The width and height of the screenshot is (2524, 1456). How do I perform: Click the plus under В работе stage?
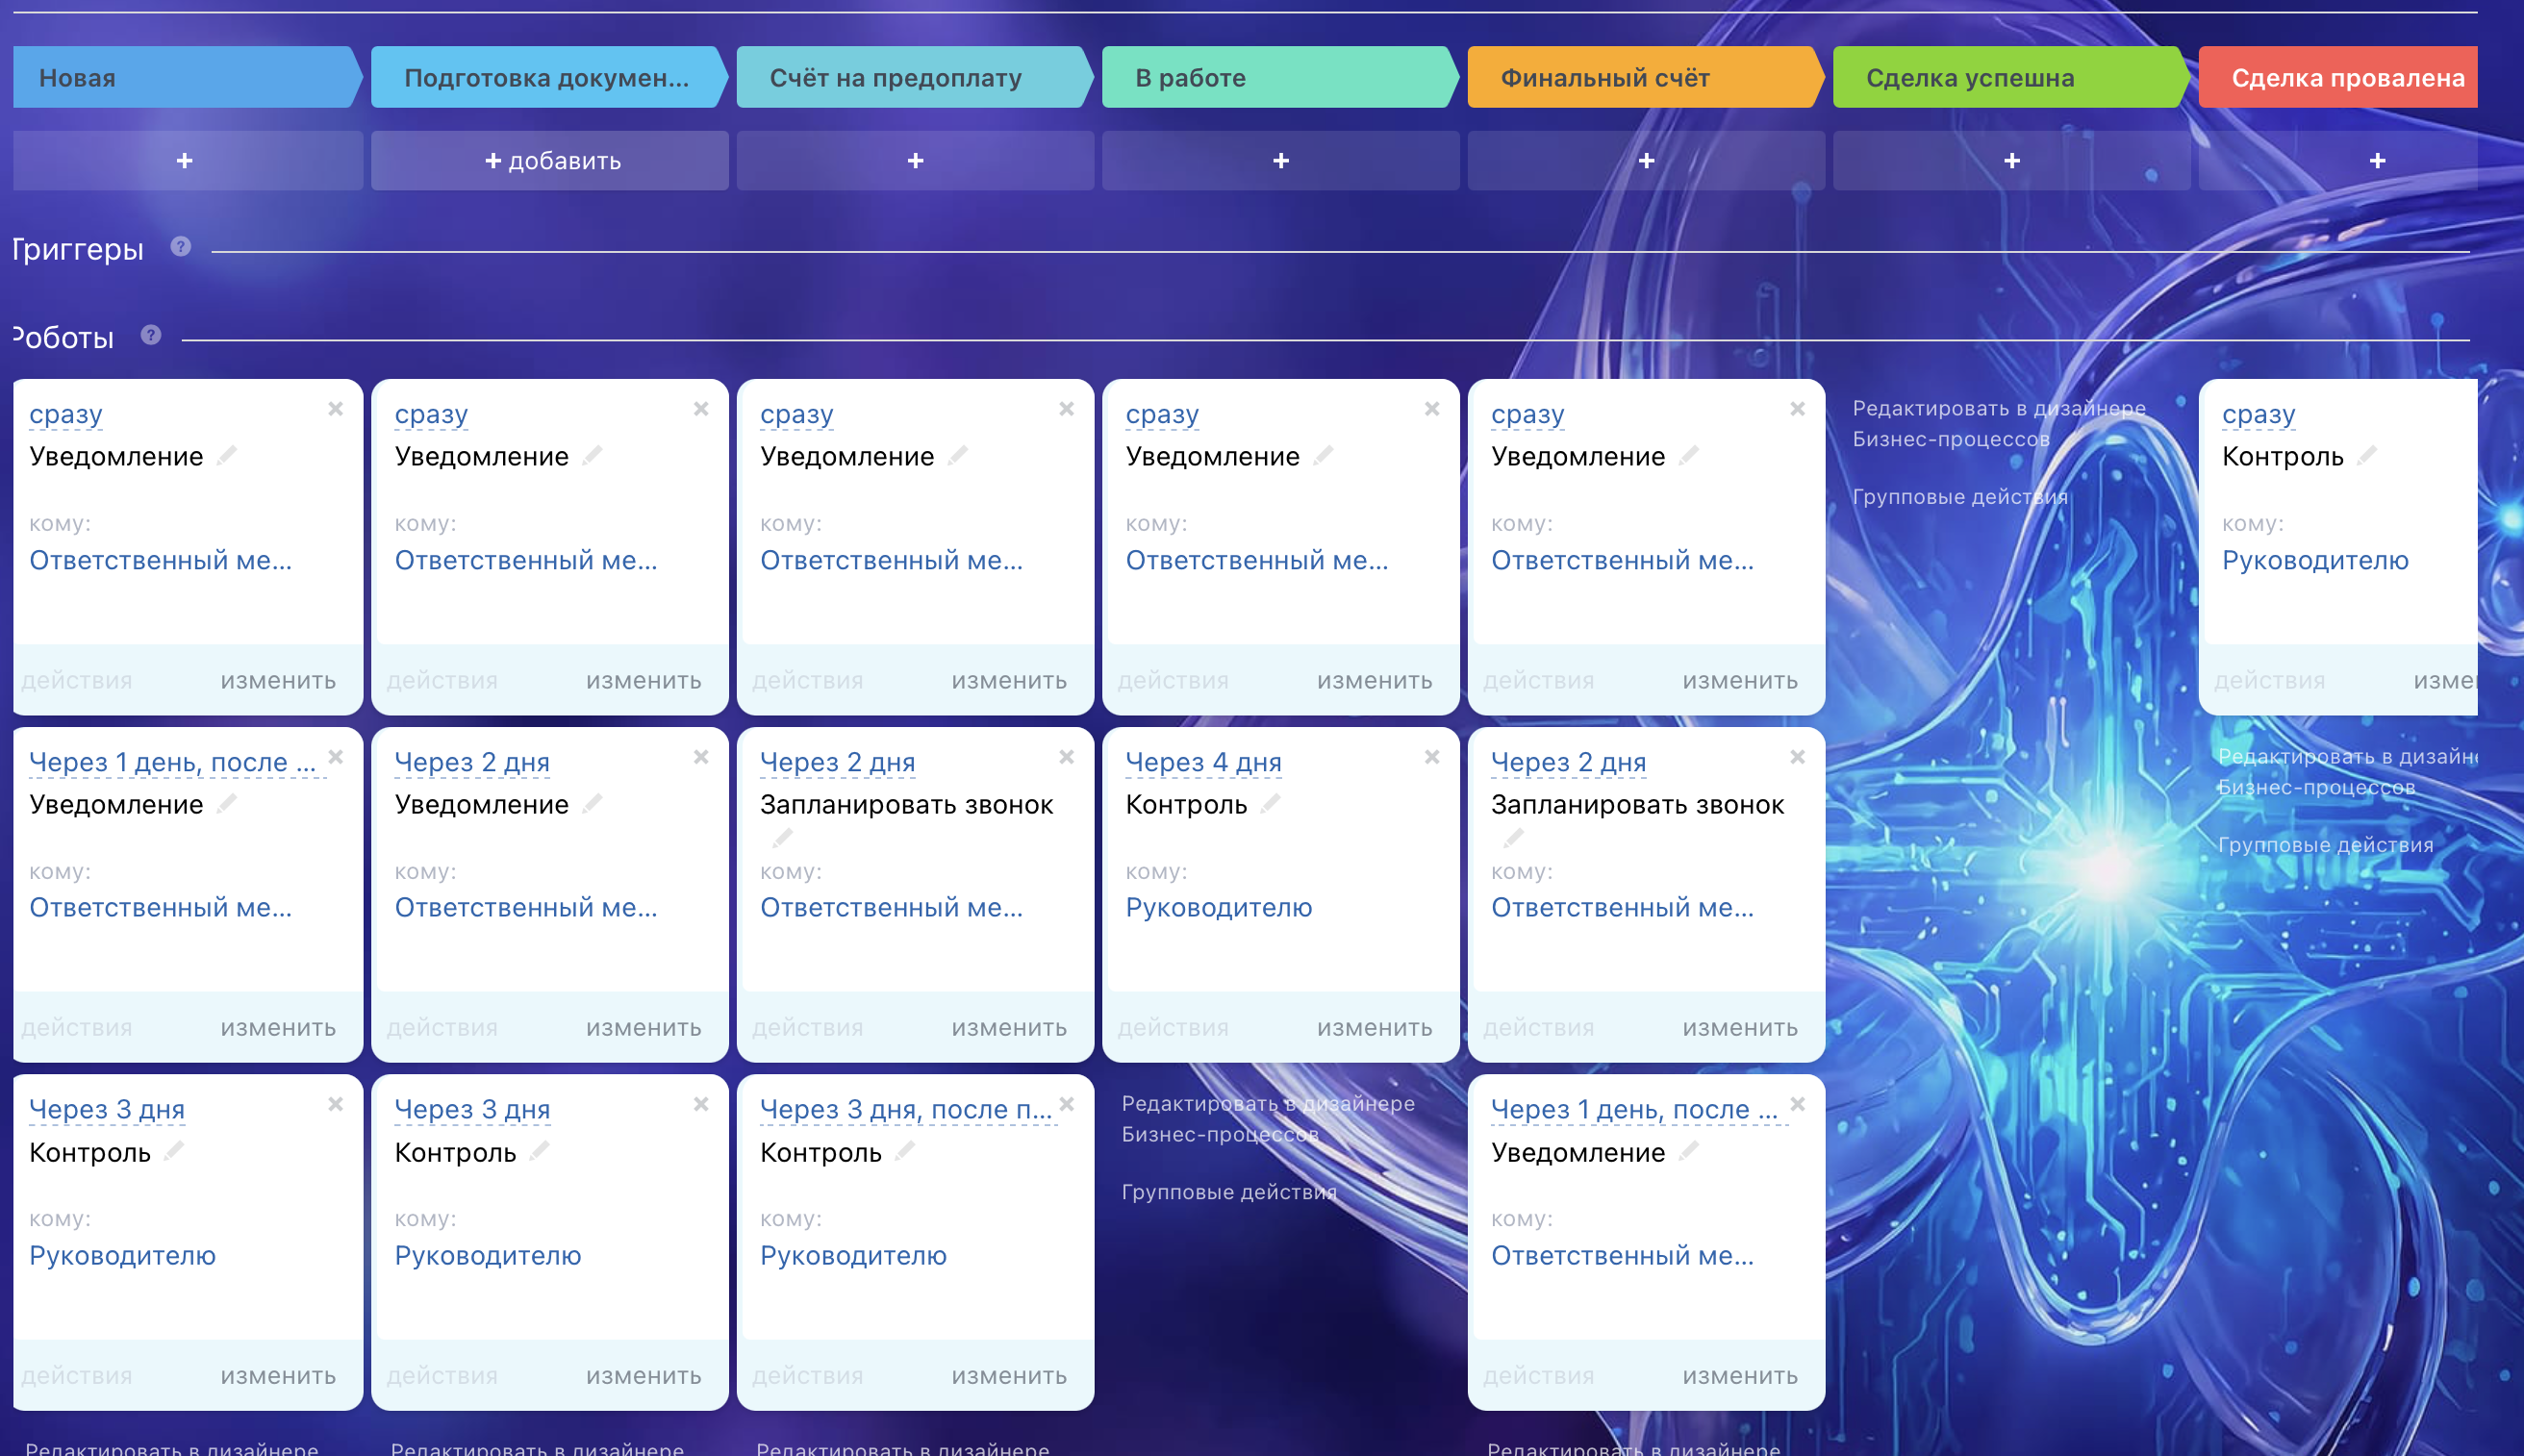[x=1281, y=160]
